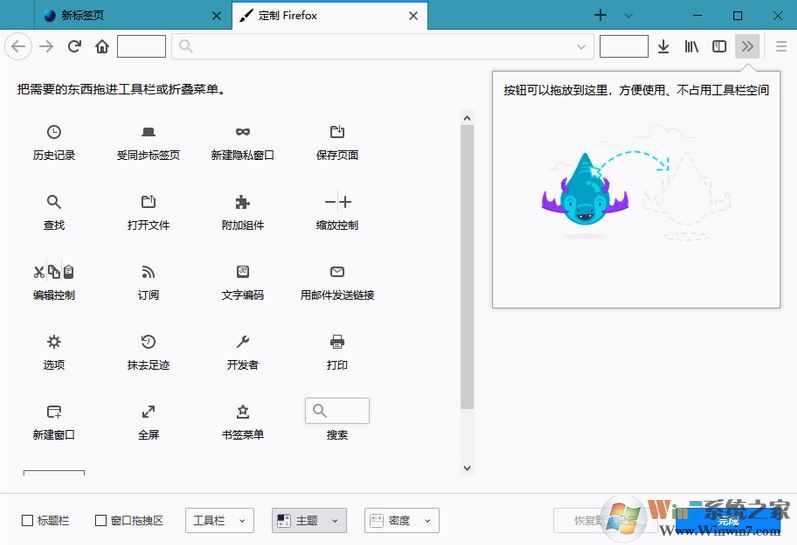
Task: Choose the 文字编码 text encoding icon
Action: point(243,272)
